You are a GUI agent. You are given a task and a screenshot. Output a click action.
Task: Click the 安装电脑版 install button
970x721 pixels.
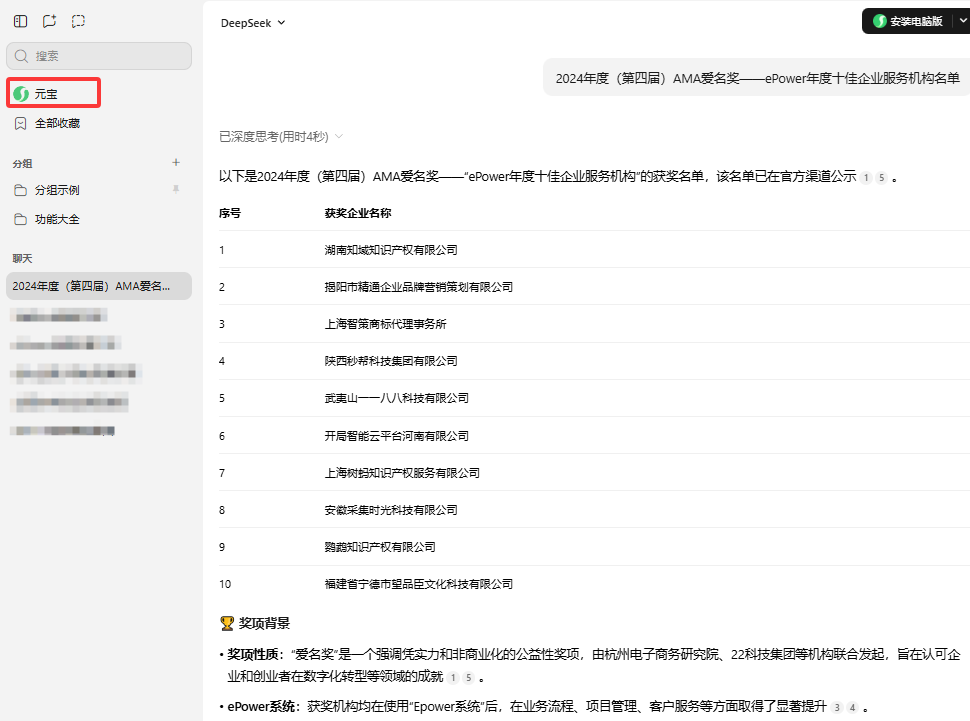click(x=908, y=21)
